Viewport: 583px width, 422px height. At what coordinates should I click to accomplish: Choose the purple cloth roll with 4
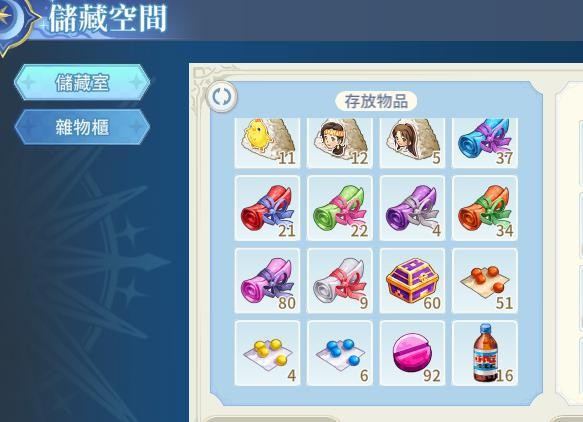pyautogui.click(x=412, y=208)
